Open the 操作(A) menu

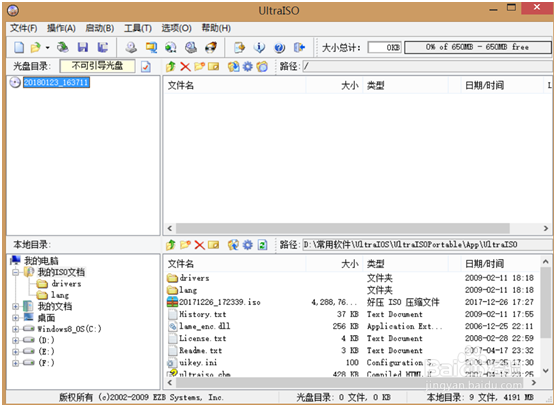tap(61, 28)
